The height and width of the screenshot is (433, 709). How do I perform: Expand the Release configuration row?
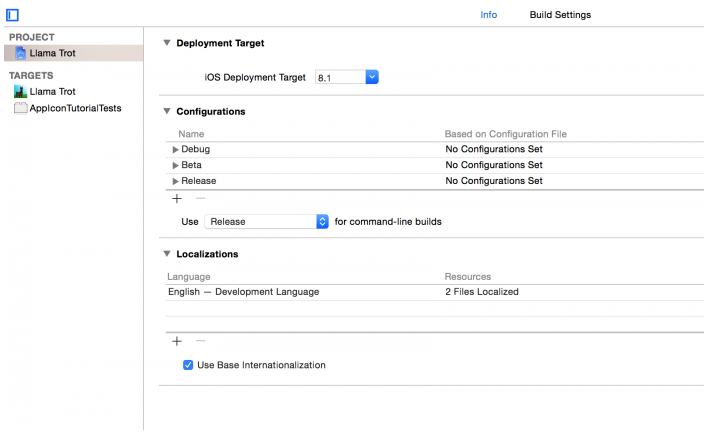tap(176, 181)
